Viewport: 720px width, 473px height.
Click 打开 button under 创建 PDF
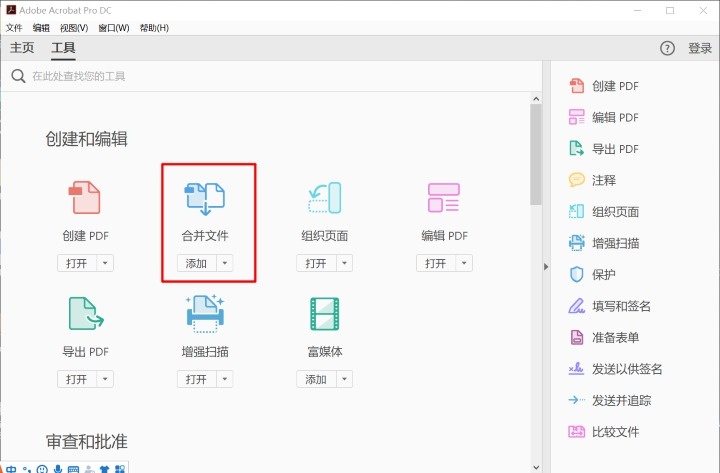[77, 263]
